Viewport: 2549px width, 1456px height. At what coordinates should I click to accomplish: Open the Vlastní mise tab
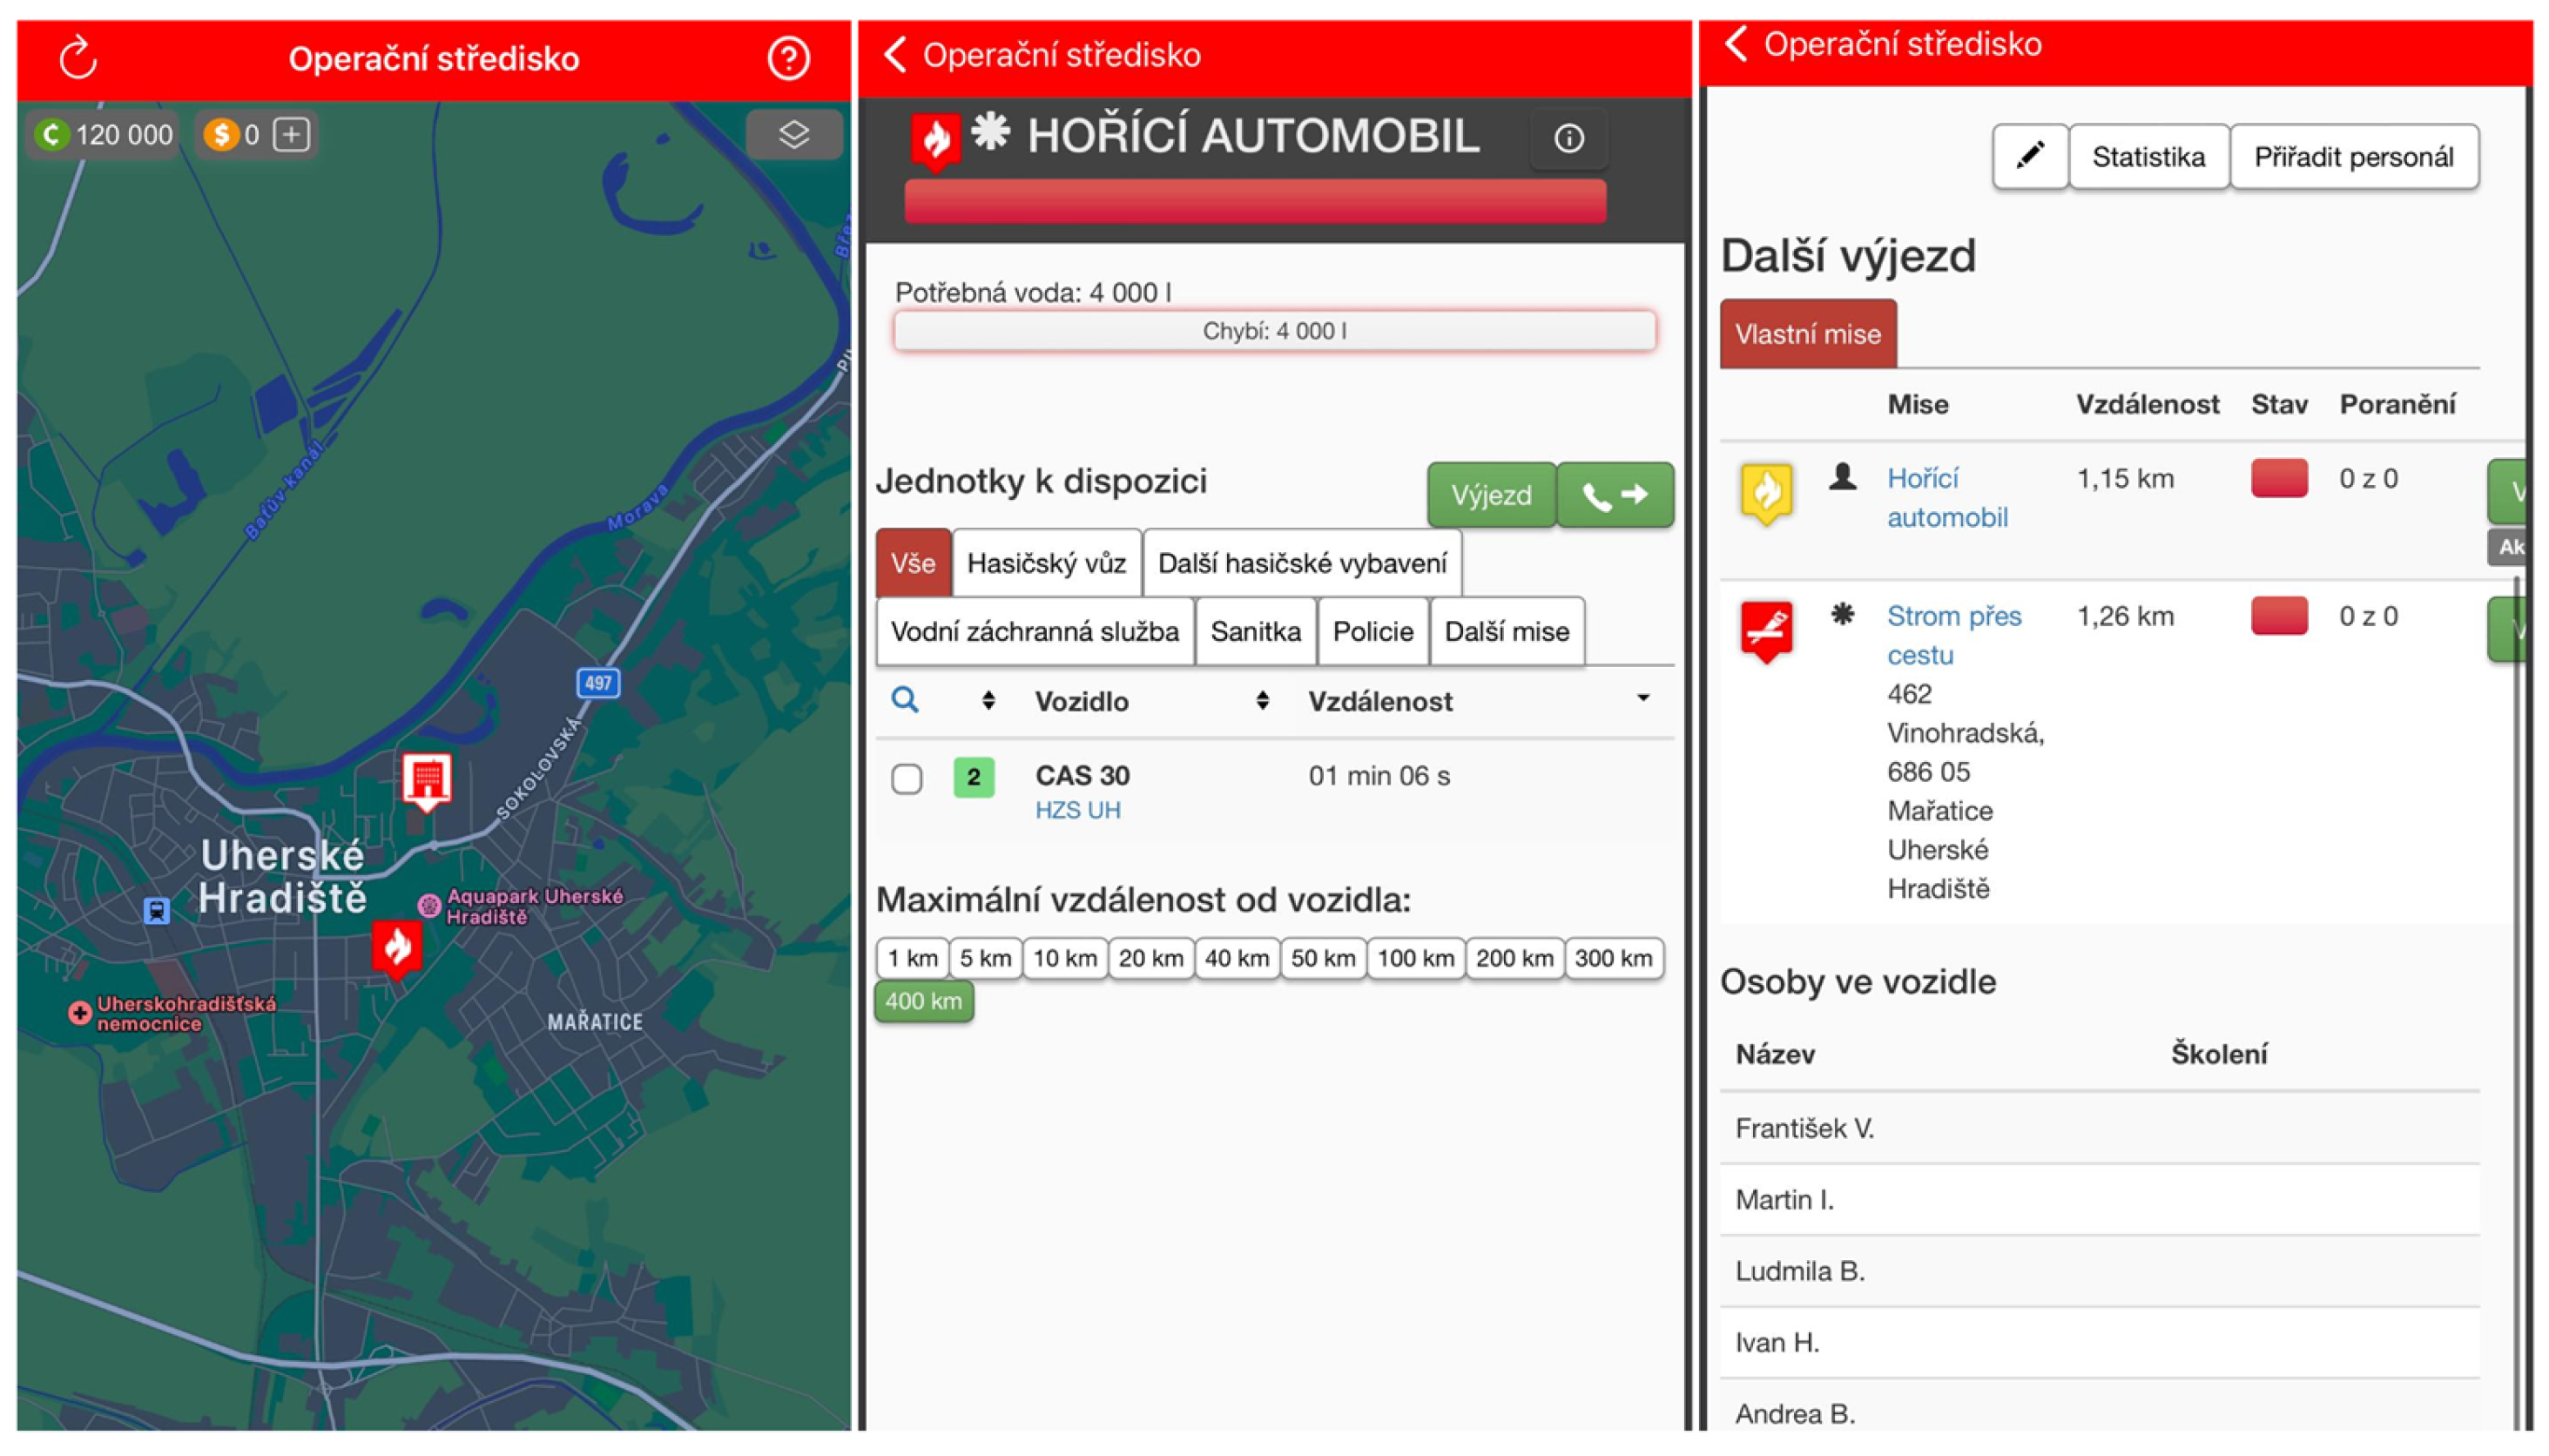1807,334
